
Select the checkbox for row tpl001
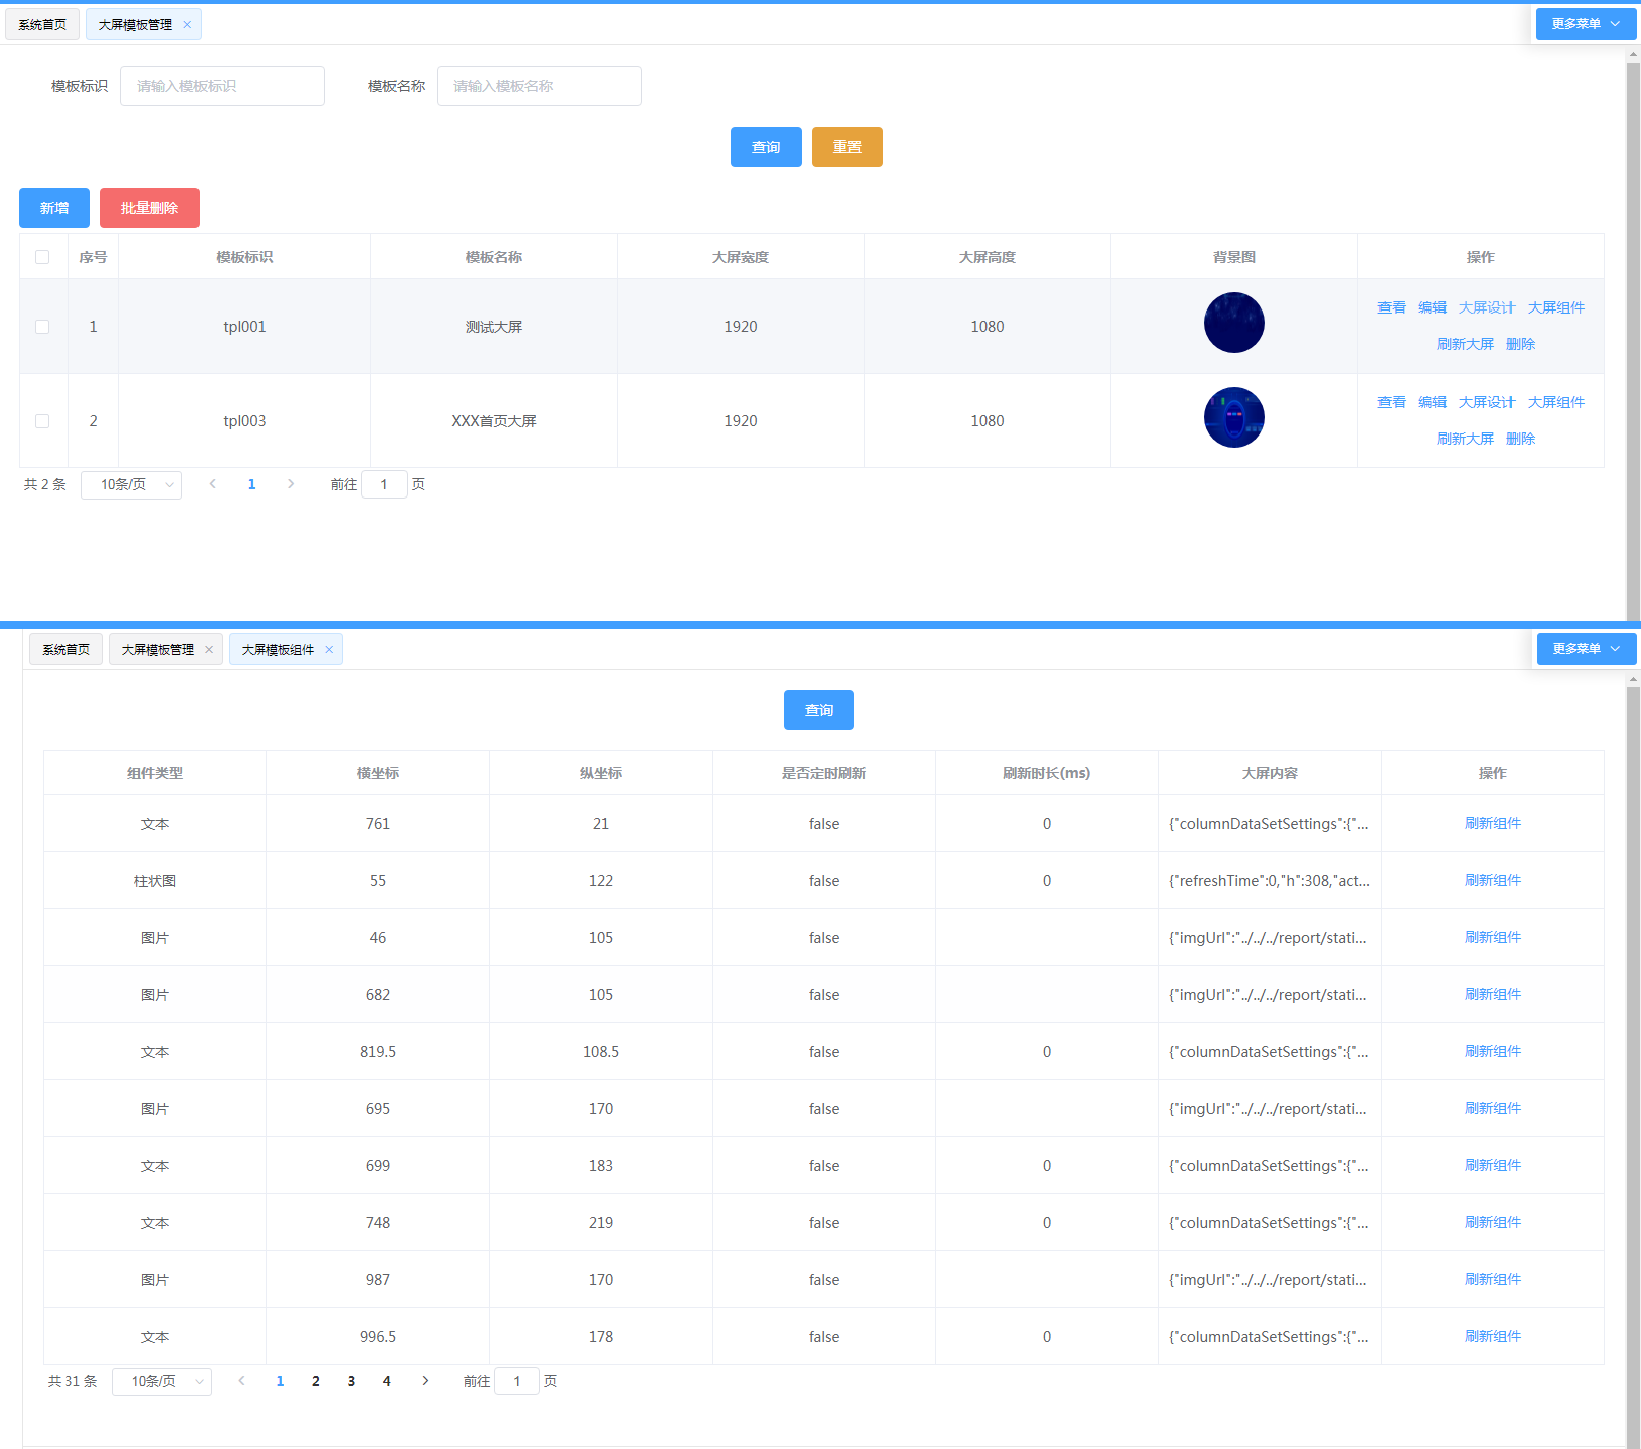point(42,327)
